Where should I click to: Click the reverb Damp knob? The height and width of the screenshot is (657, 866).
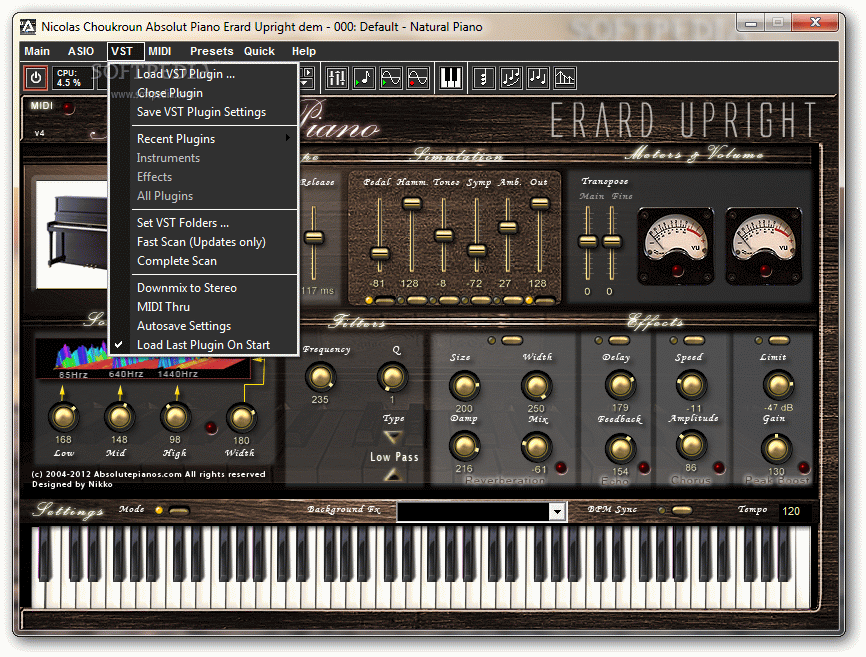[464, 446]
